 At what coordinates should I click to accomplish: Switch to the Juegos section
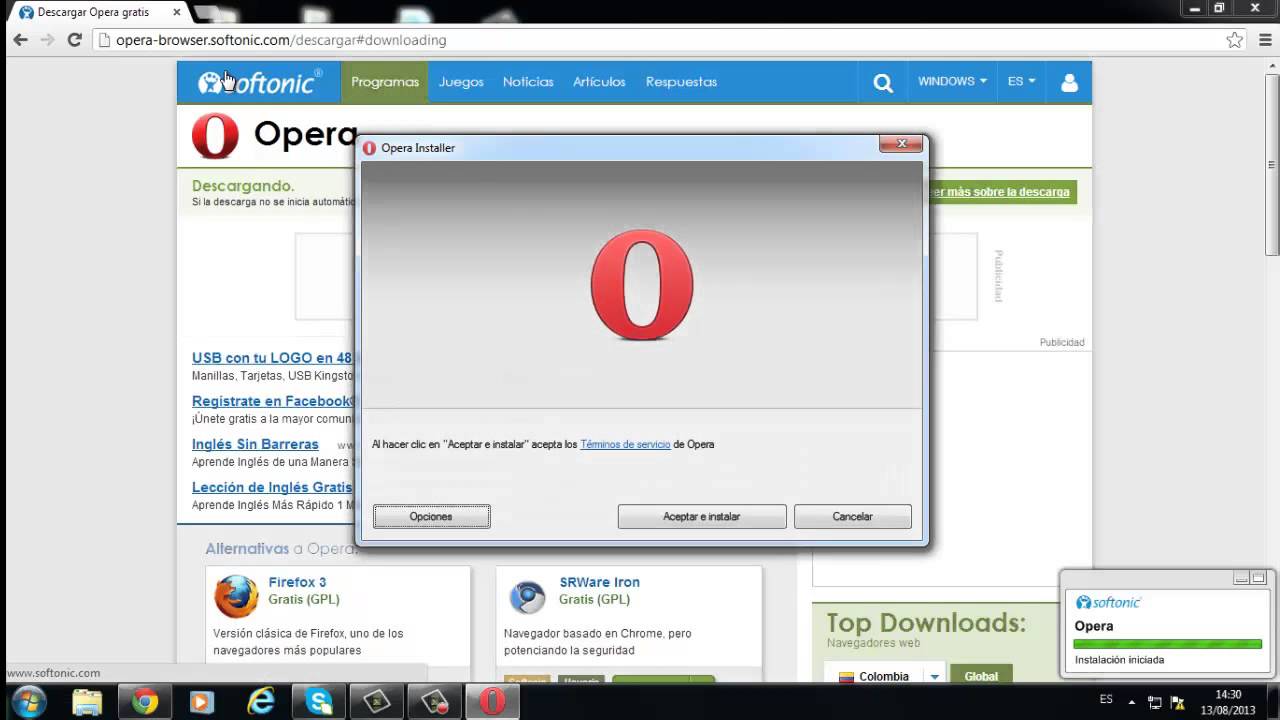coord(461,82)
